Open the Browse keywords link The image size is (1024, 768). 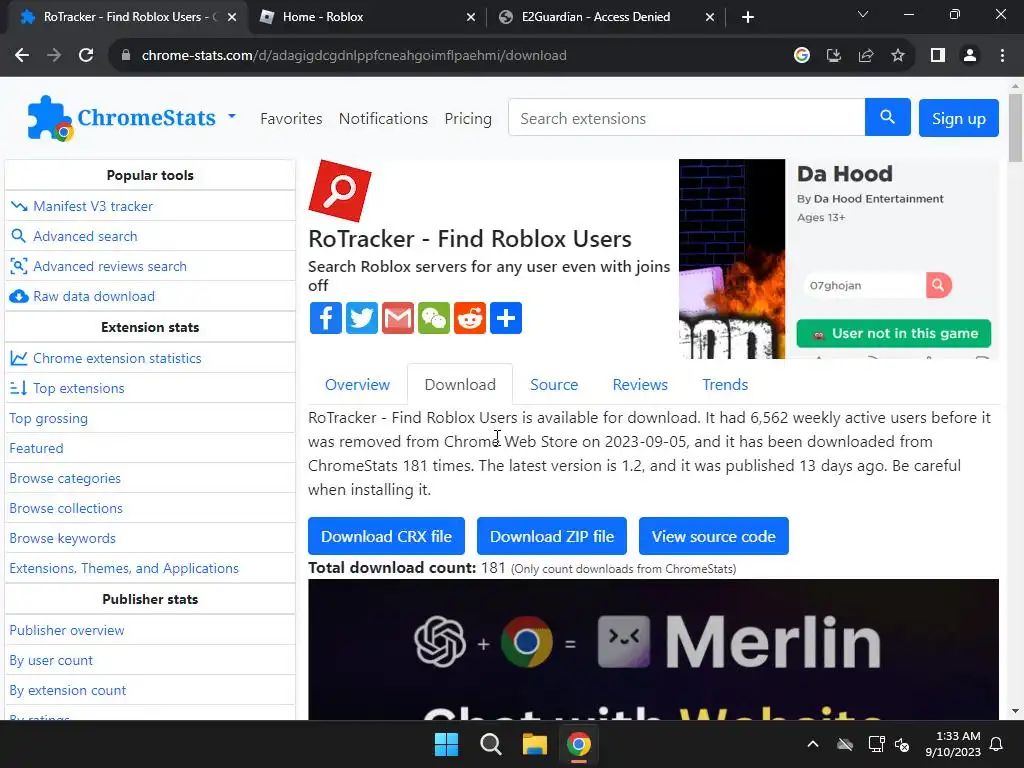point(62,539)
